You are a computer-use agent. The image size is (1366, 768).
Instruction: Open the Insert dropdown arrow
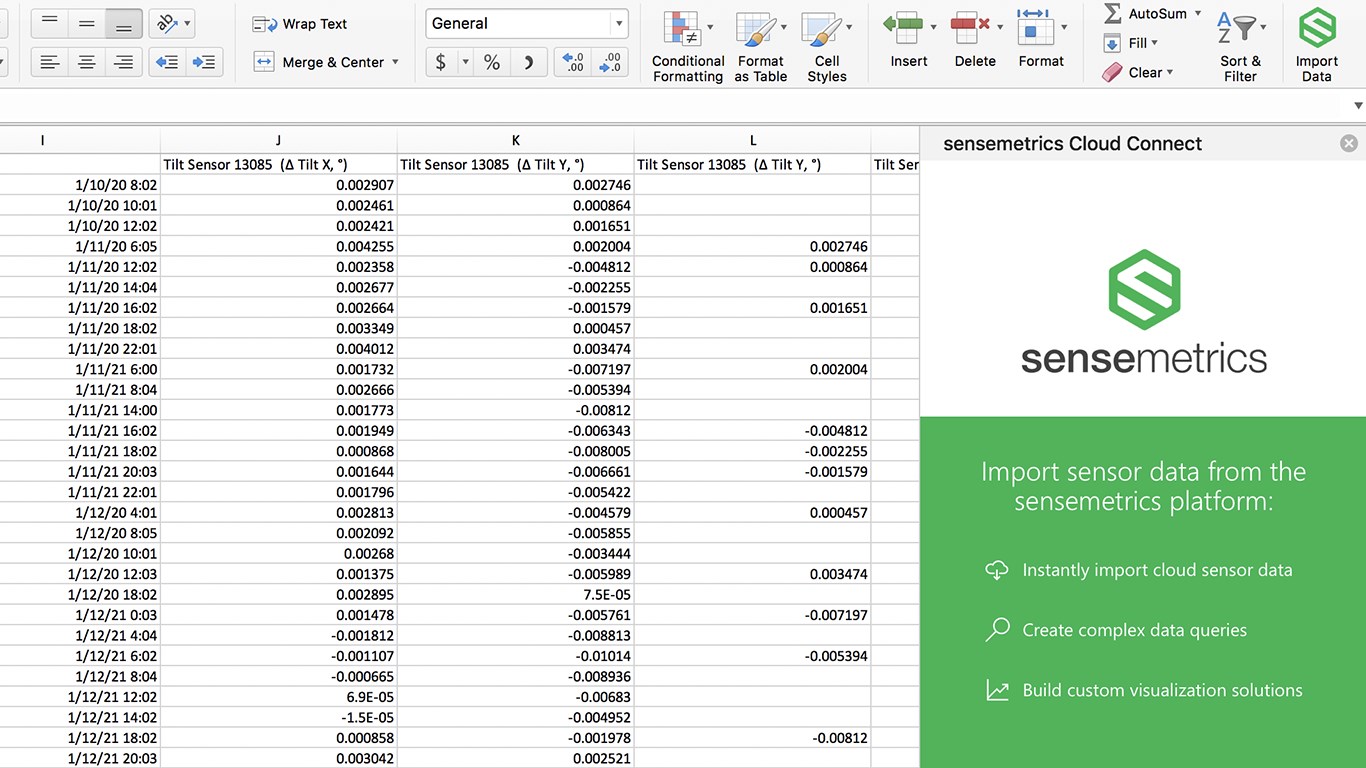(x=933, y=27)
